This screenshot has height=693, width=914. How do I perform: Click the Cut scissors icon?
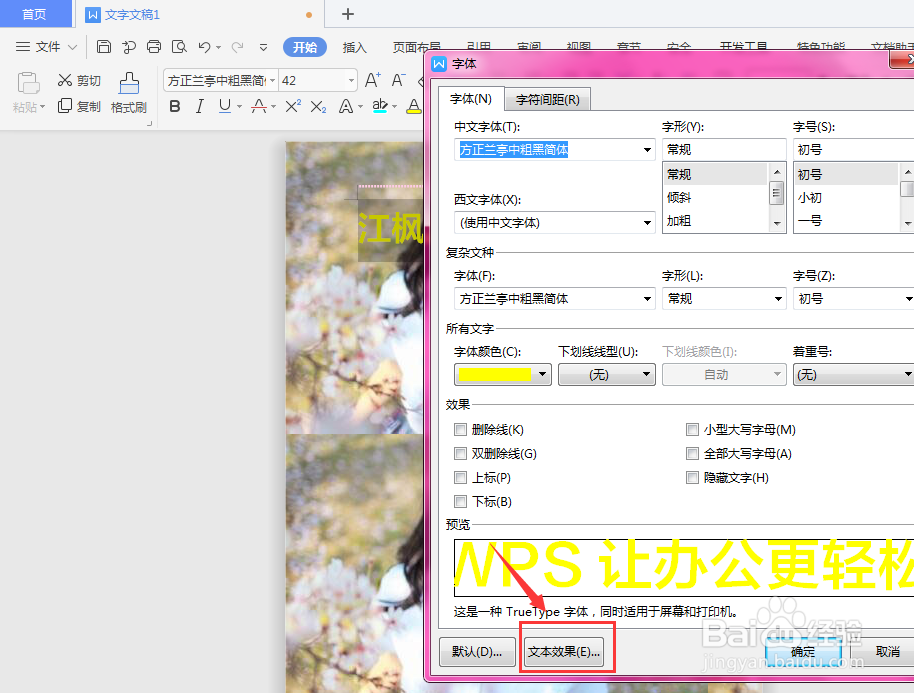point(65,80)
